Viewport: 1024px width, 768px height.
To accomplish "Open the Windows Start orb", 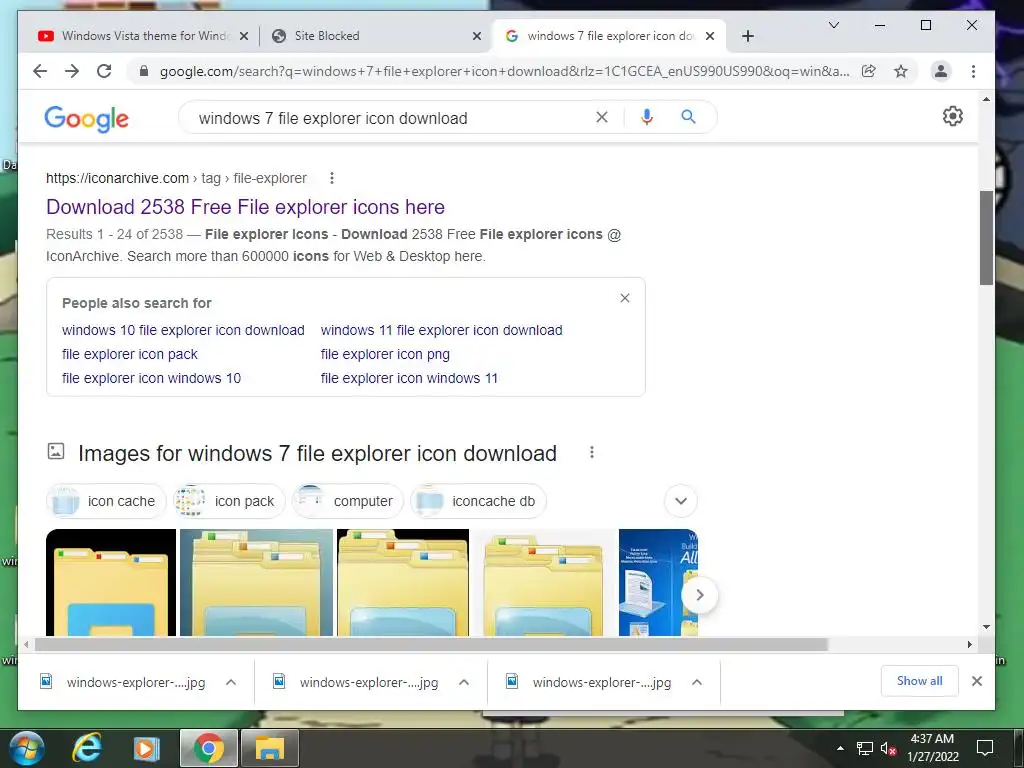I will click(x=27, y=748).
